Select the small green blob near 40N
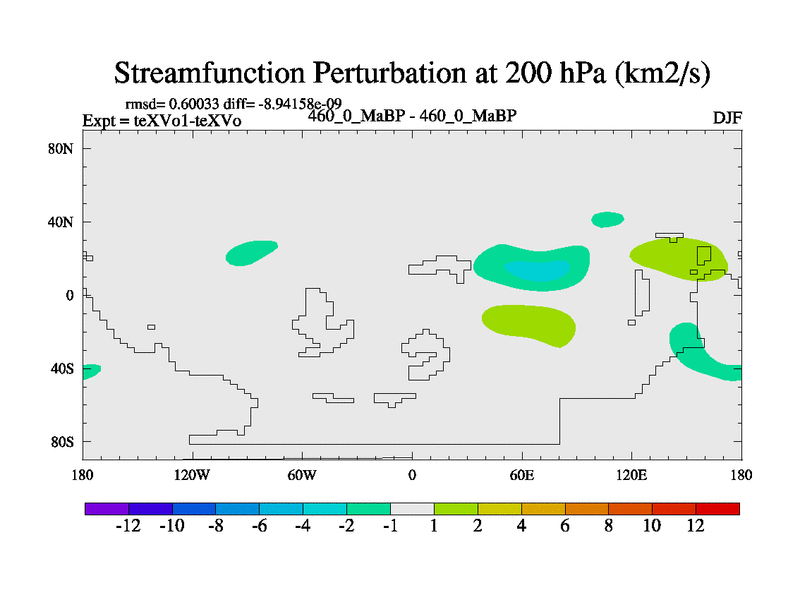Screen dimensions: 800x600 [x=607, y=219]
